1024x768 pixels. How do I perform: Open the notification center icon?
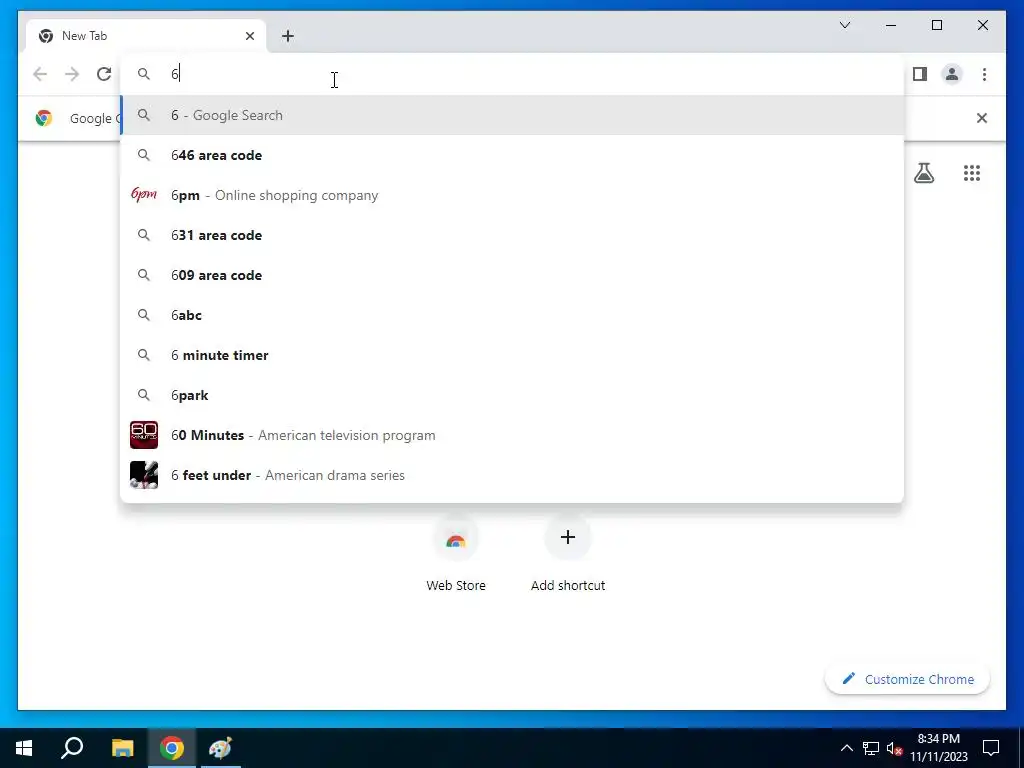(991, 748)
